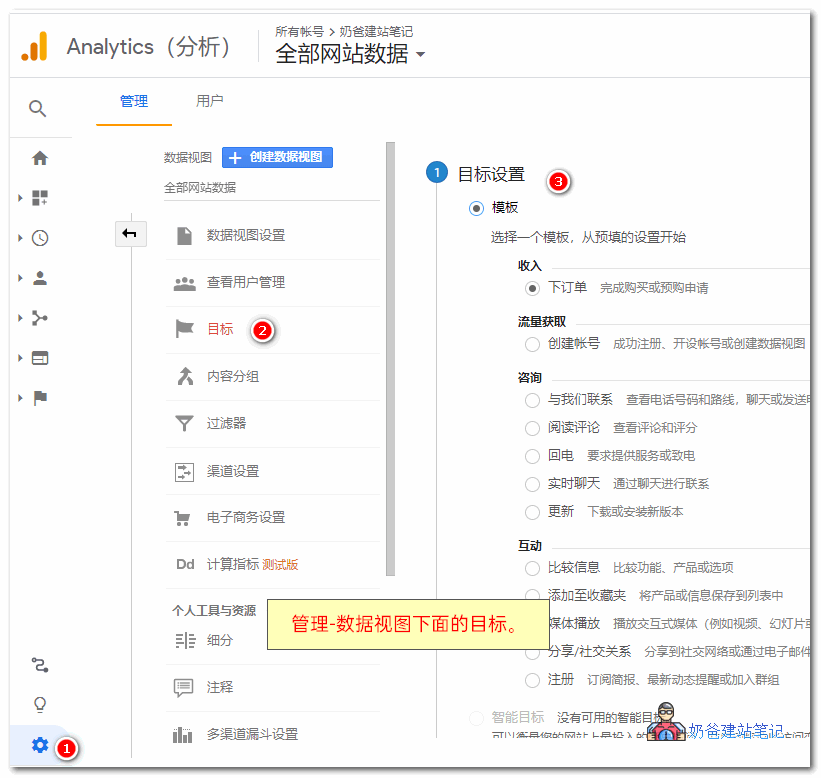Collapse the menu with the back arrow button
Viewport: 821px width, 778px height.
tap(130, 233)
